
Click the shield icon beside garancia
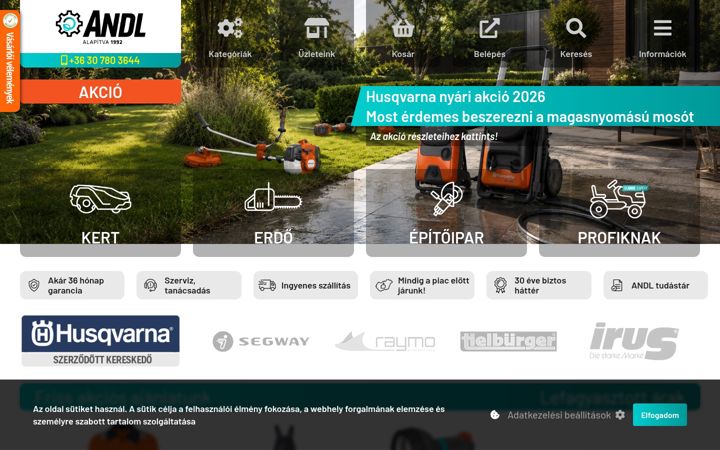pos(34,285)
